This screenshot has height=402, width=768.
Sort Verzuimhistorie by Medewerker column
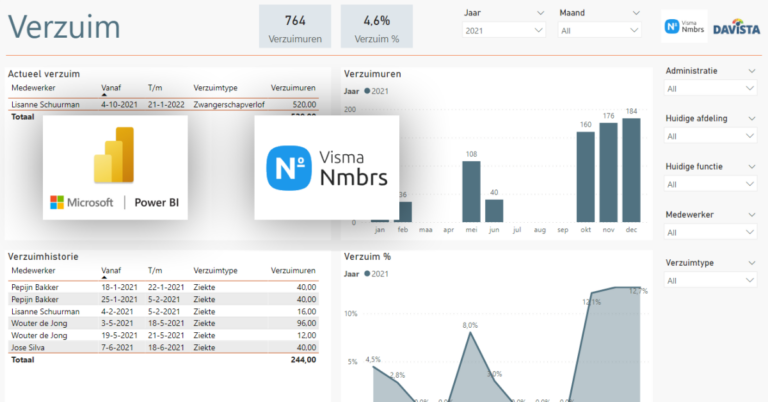[33, 271]
